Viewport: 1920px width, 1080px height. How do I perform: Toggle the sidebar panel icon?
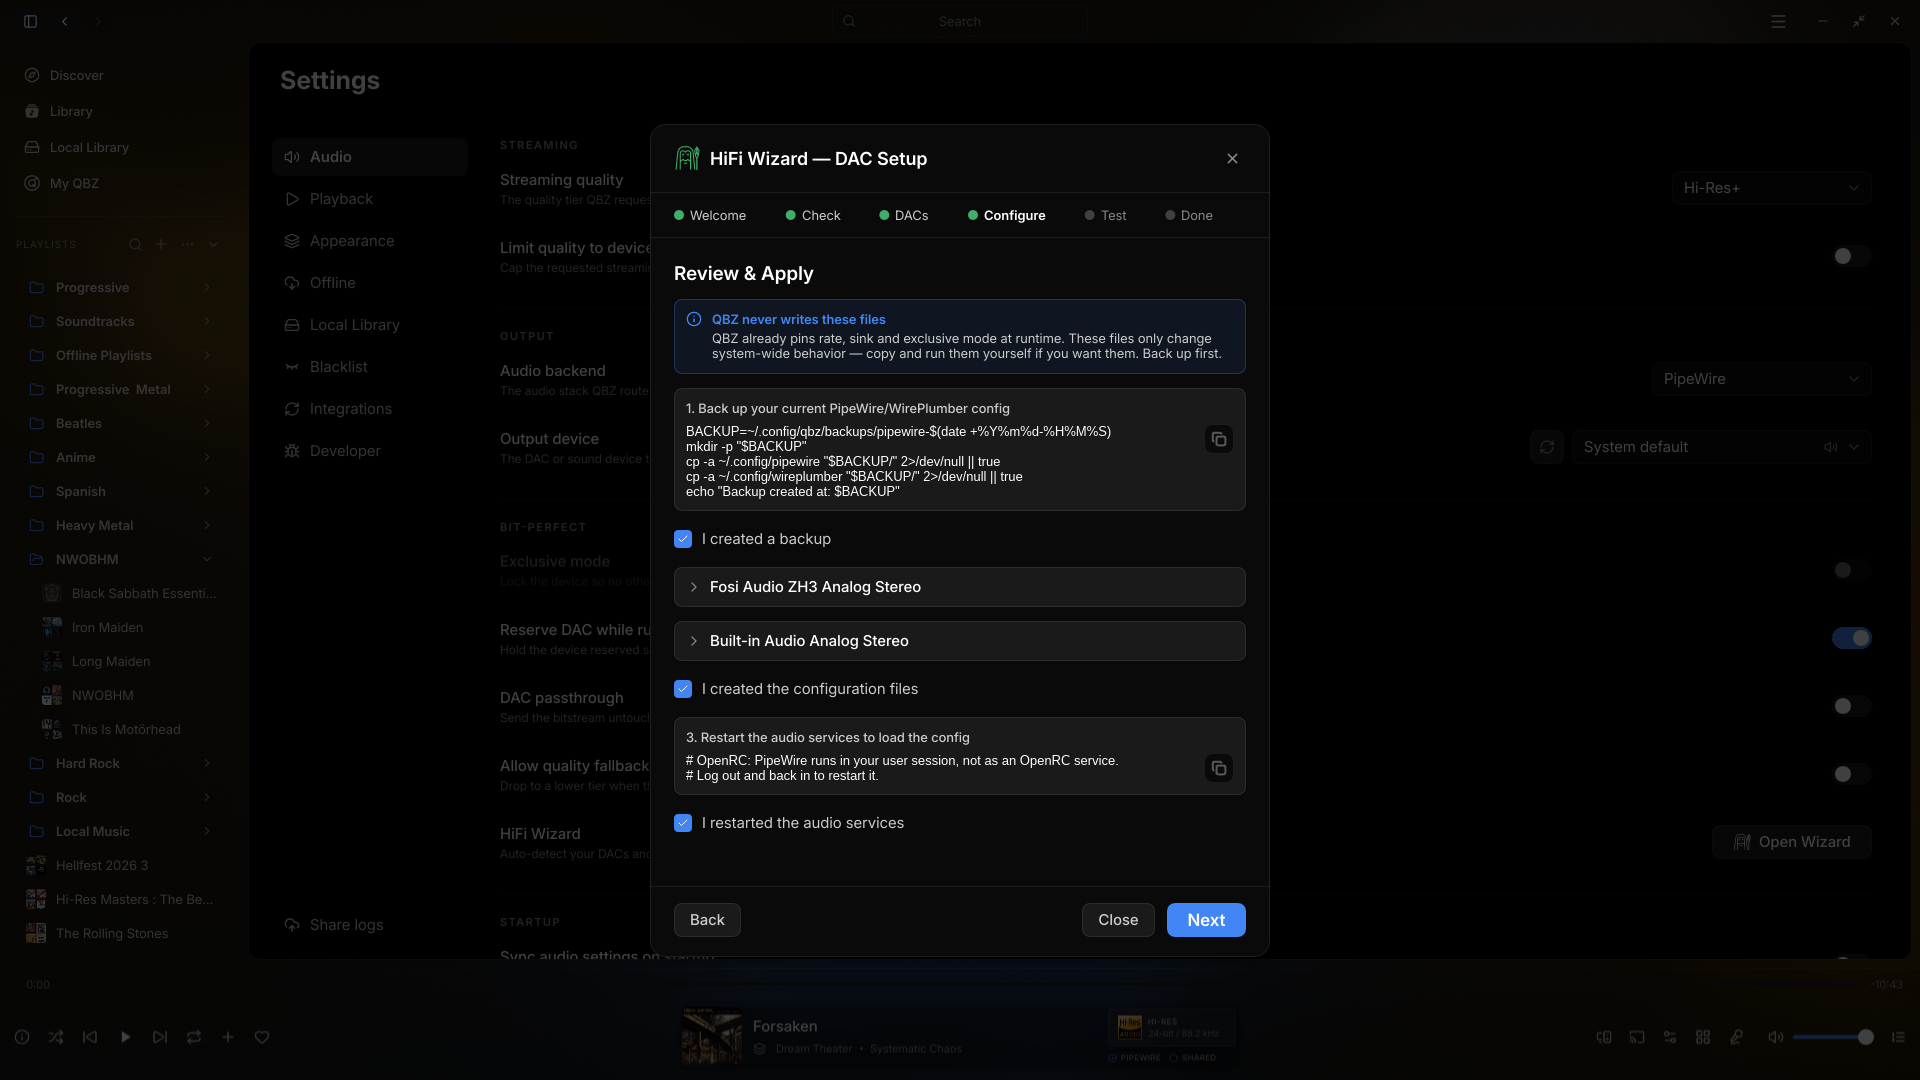[31, 21]
